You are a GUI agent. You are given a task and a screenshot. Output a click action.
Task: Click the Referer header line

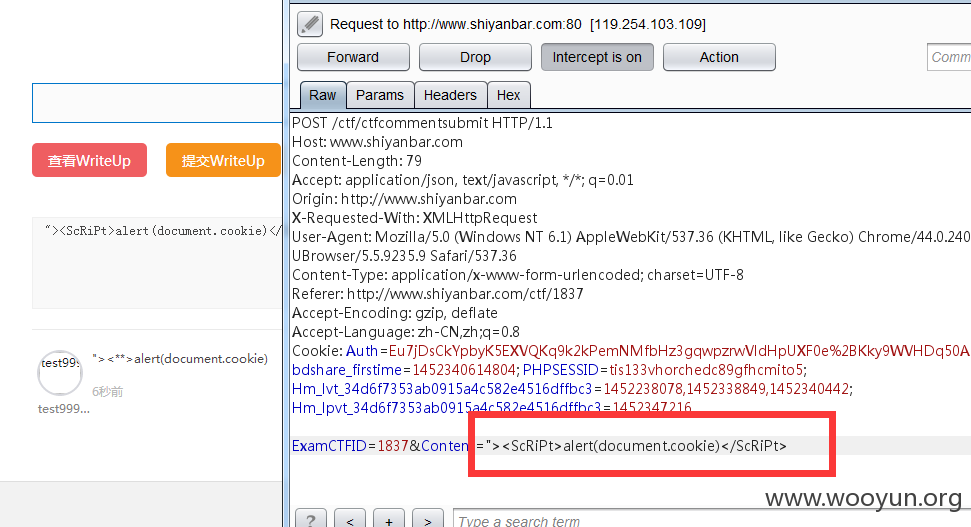click(437, 294)
